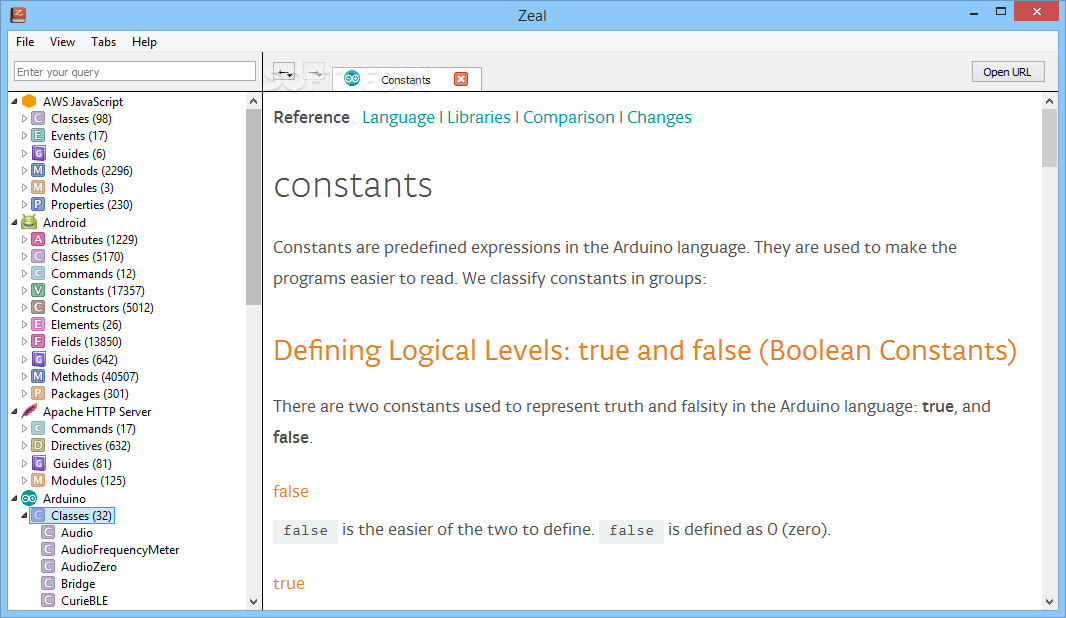Expand Apache Commands (17)
Image resolution: width=1066 pixels, height=618 pixels.
coord(24,428)
